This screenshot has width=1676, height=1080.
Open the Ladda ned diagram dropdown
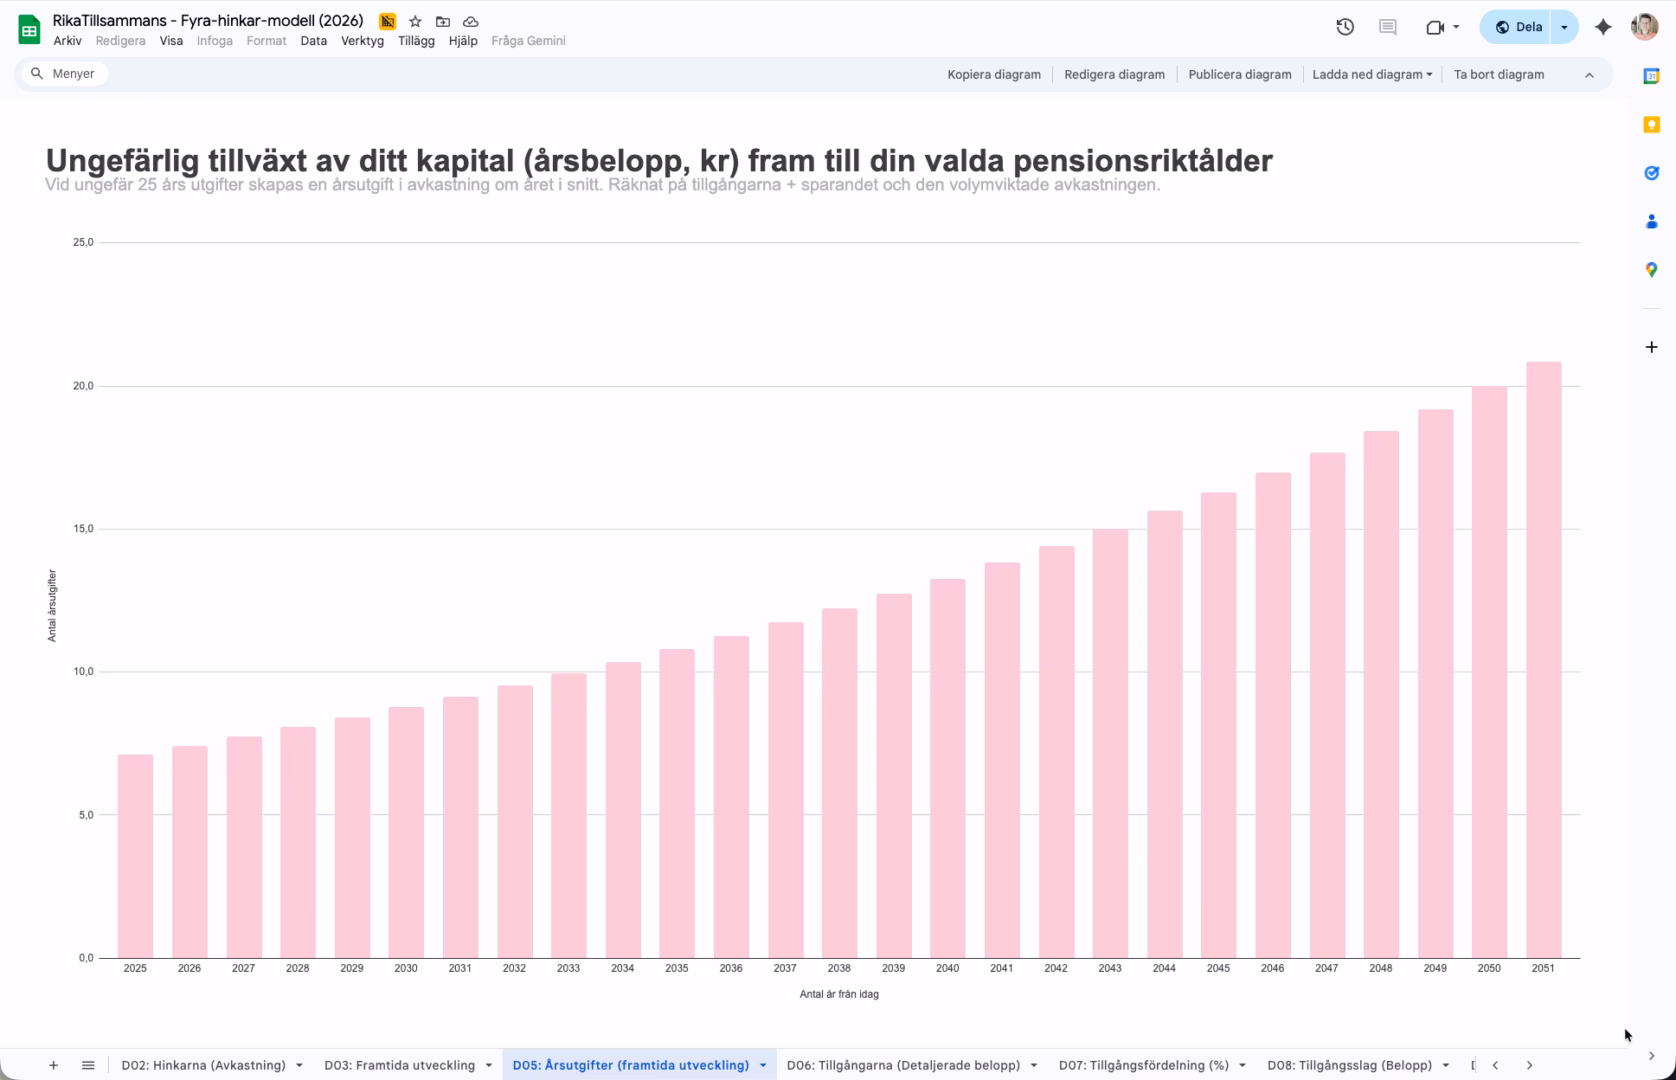coord(1371,74)
